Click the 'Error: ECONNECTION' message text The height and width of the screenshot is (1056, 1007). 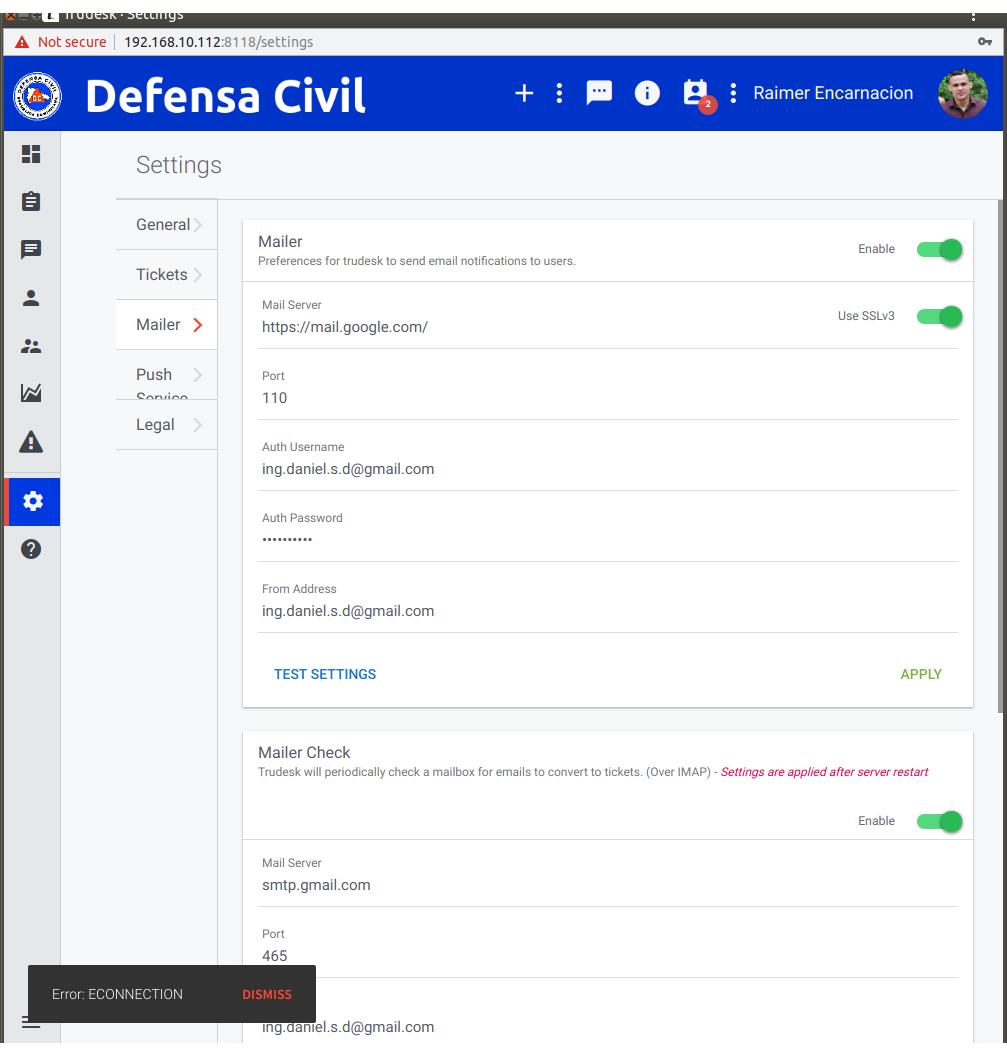click(x=117, y=995)
